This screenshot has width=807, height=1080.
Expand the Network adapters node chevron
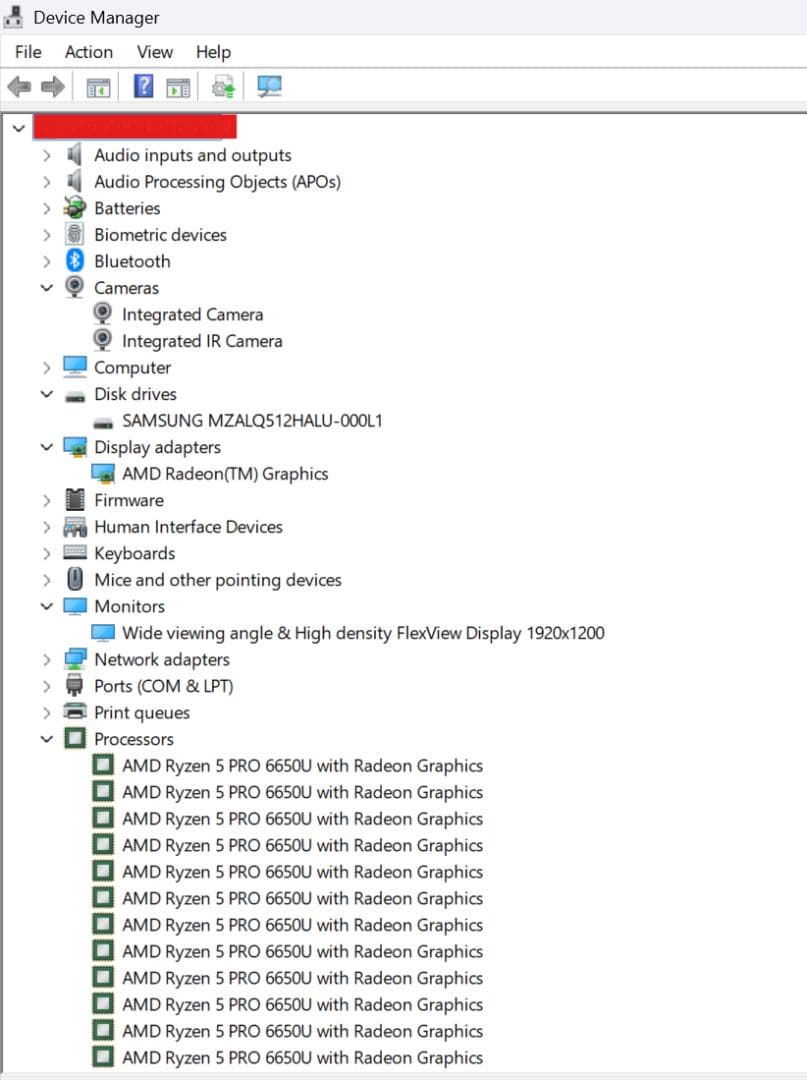46,660
